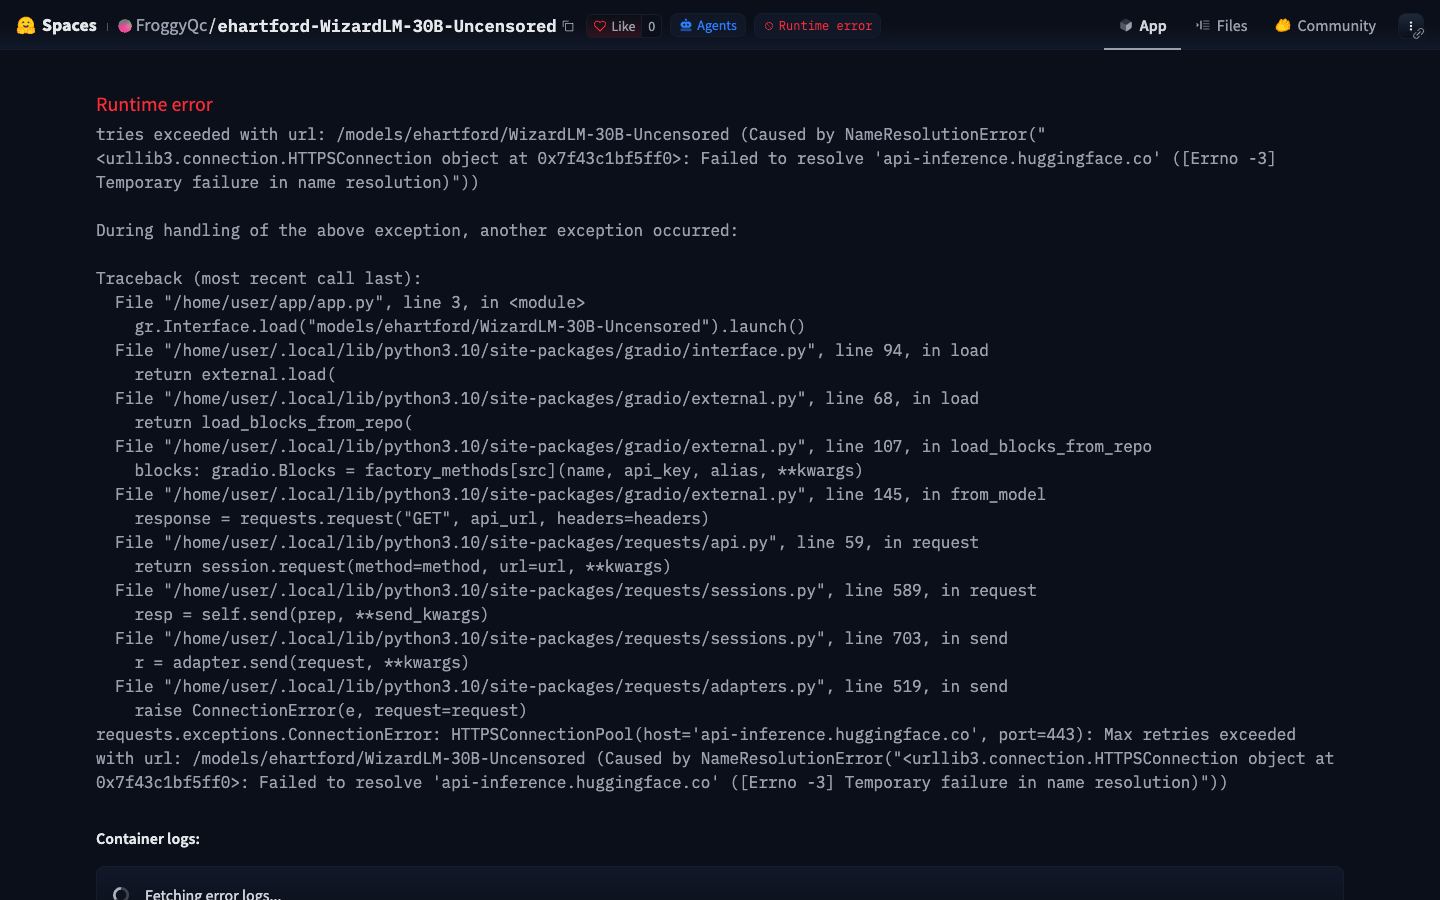1440x900 pixels.
Task: Click the 'Container logs:' label
Action: pyautogui.click(x=148, y=839)
